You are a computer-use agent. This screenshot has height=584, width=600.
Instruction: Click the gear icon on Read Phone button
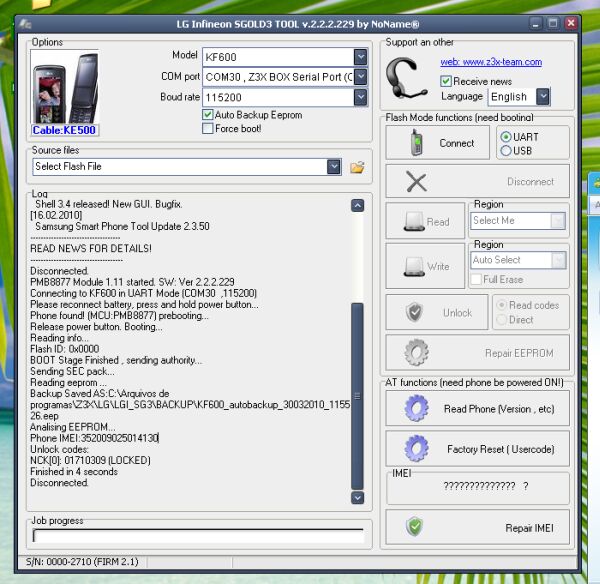(x=416, y=409)
